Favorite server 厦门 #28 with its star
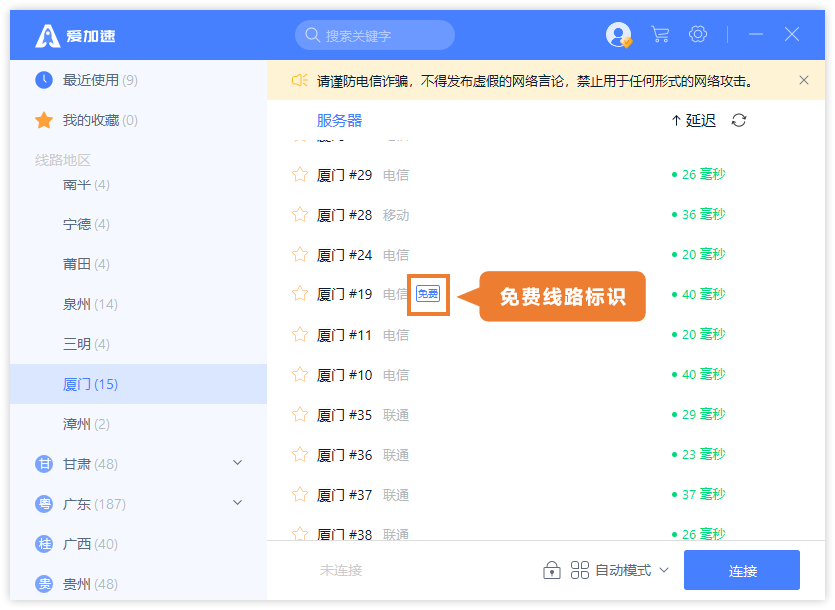Screen dimensions: 835x610 coord(300,215)
